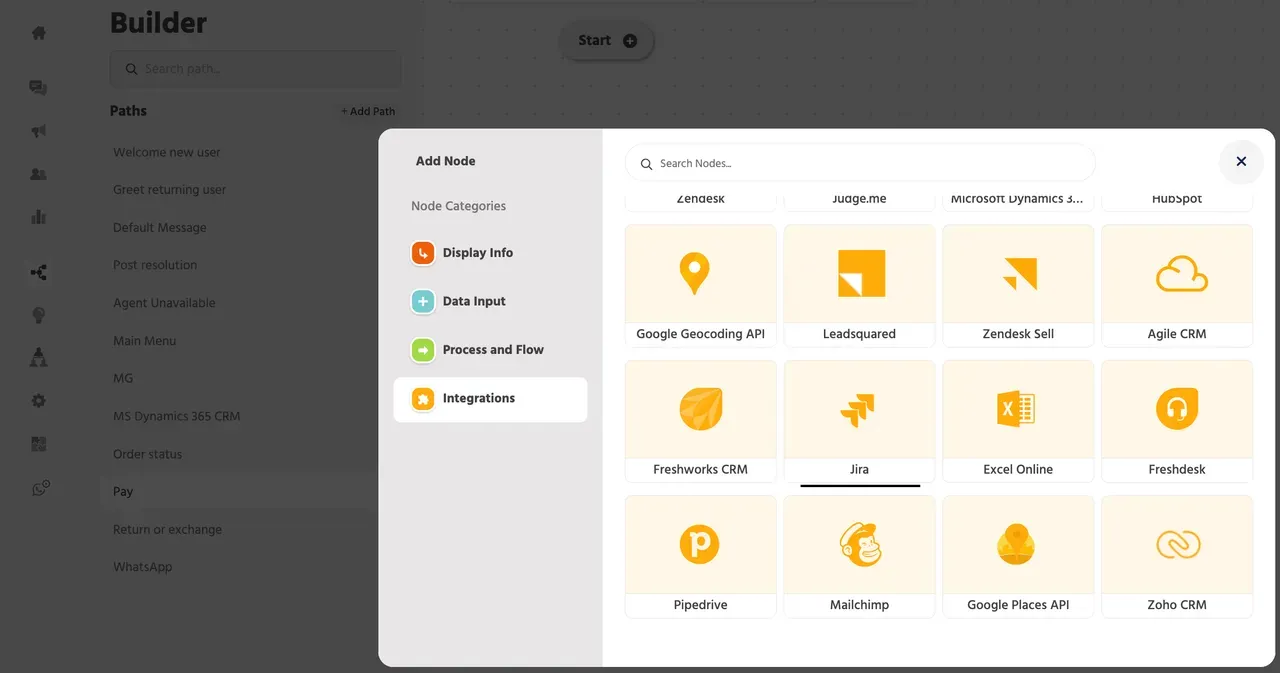
Task: Click the home icon in sidebar
Action: coord(38,33)
